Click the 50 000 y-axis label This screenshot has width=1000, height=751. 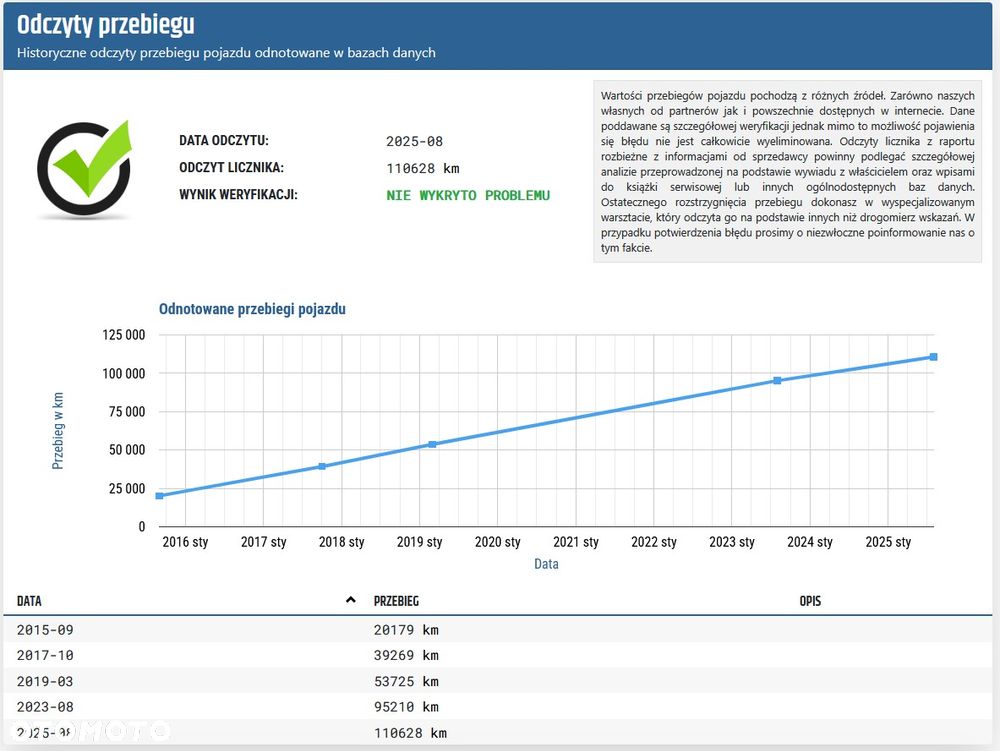(127, 450)
